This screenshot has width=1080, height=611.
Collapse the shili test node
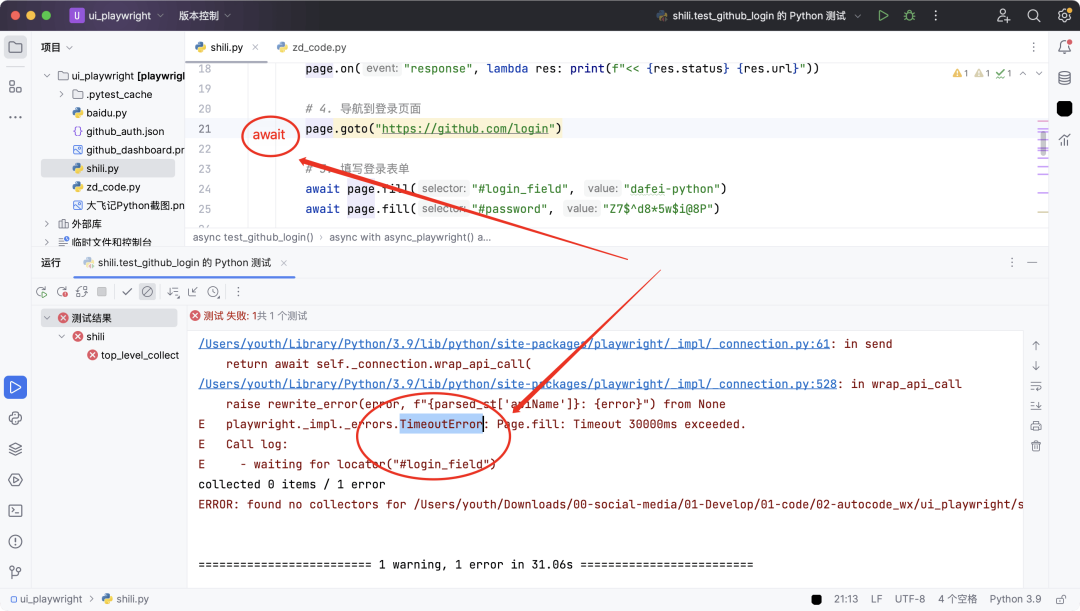click(62, 336)
